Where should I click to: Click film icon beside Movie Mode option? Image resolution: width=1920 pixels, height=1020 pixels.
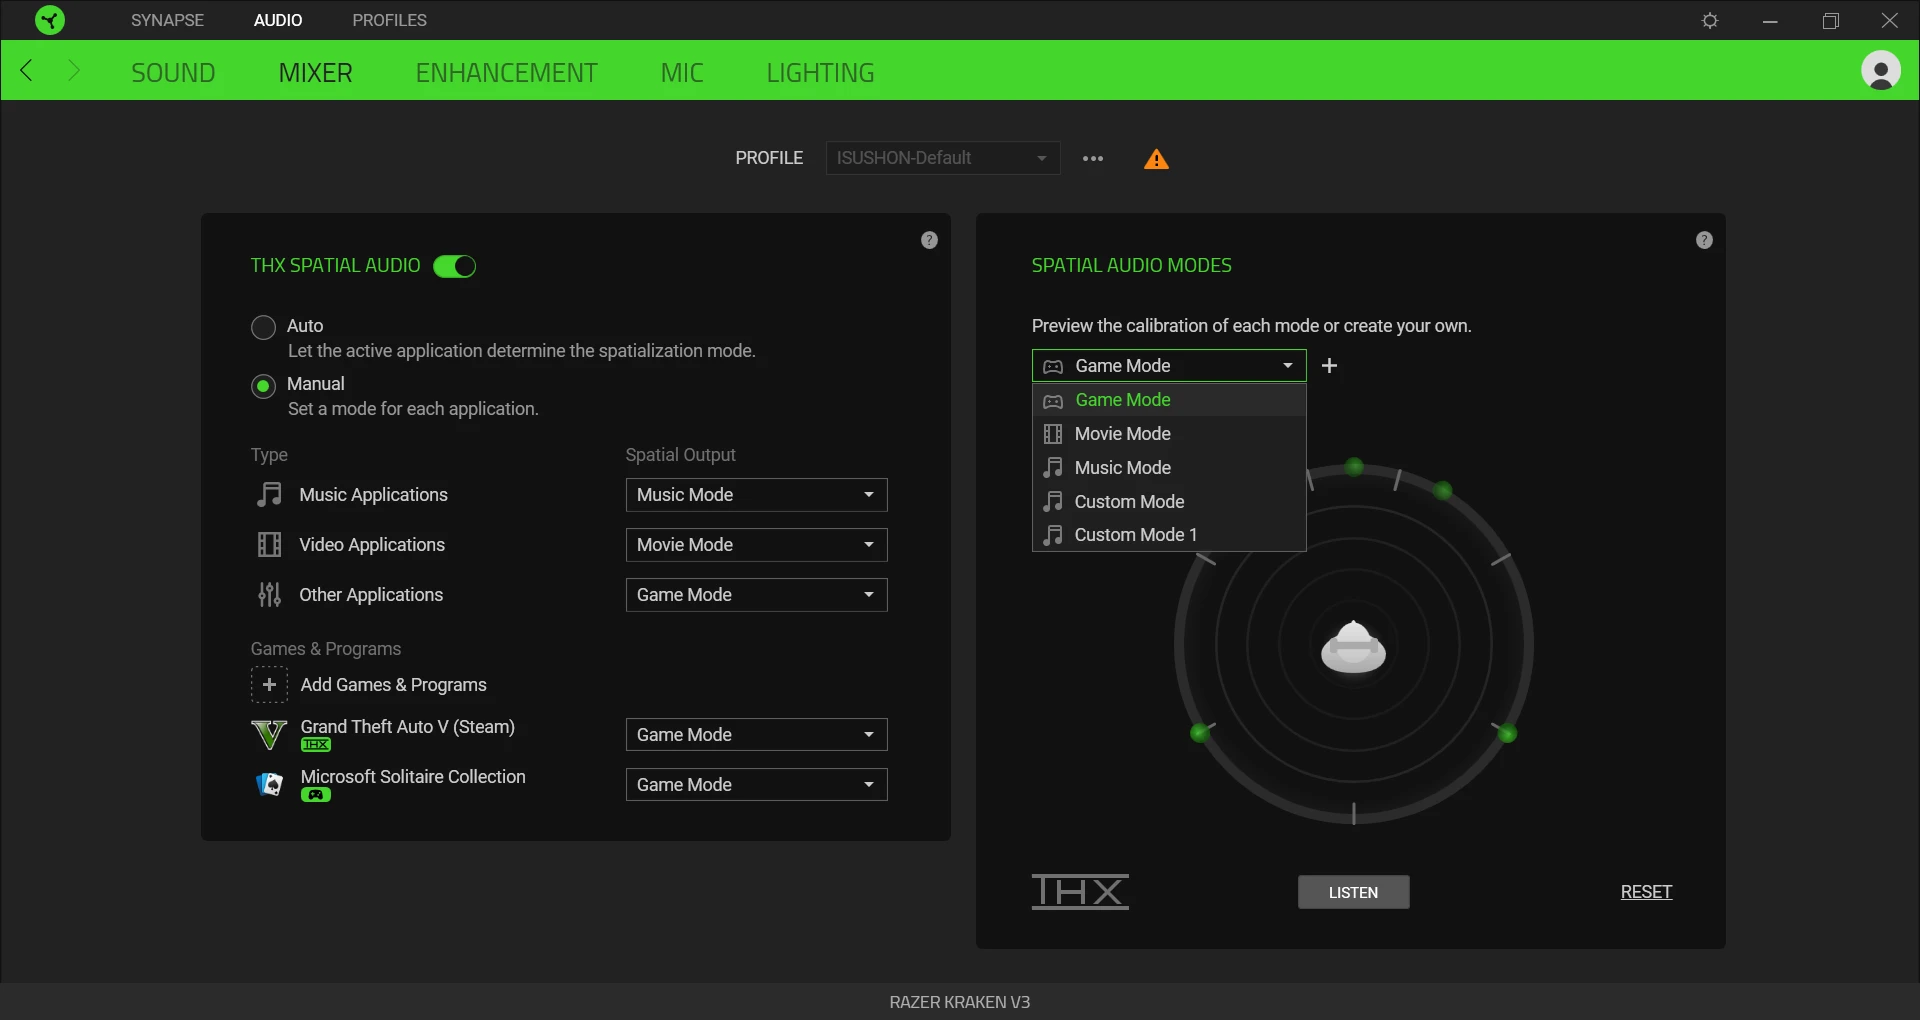tap(1053, 434)
